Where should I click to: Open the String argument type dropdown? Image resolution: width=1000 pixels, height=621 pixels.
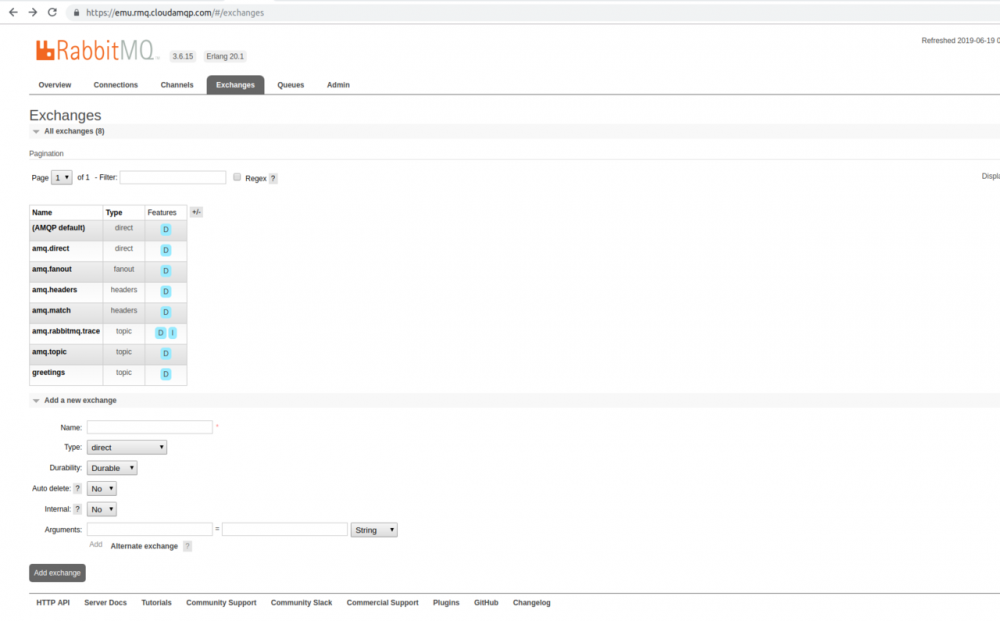(374, 529)
